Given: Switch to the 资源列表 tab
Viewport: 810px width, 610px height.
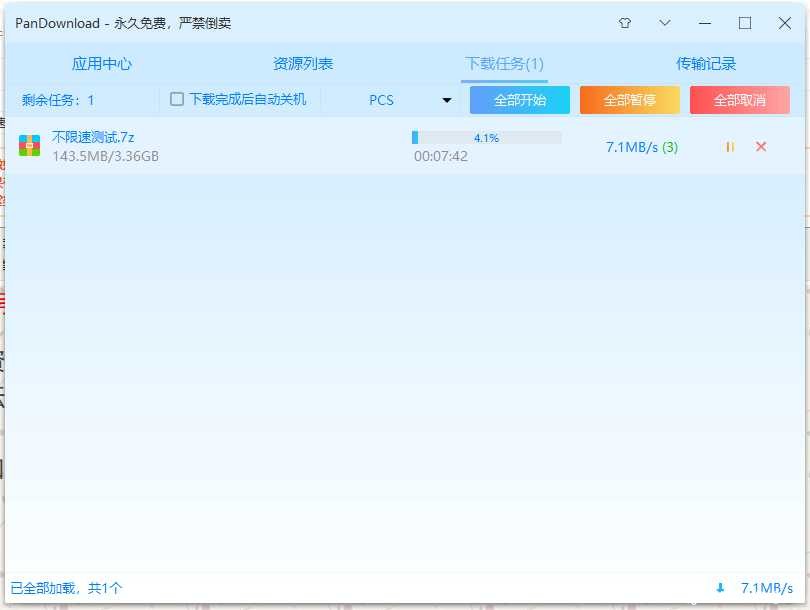Looking at the screenshot, I should coord(303,64).
